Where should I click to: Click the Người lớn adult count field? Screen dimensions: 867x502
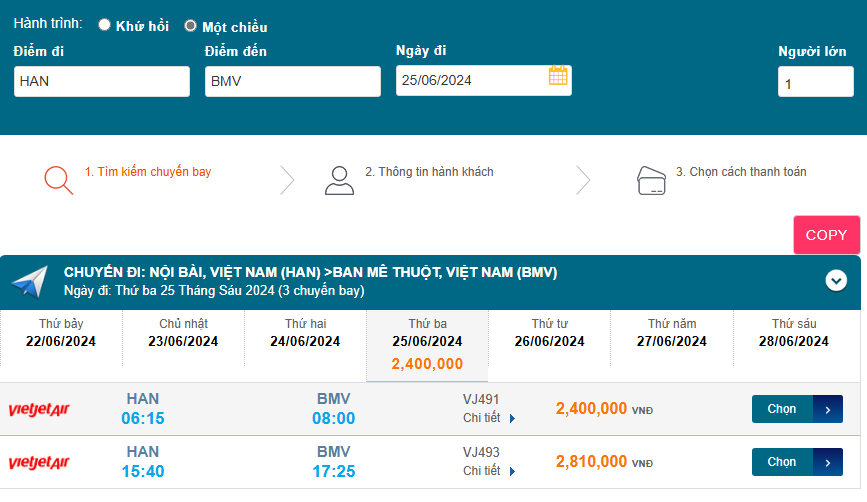[815, 83]
